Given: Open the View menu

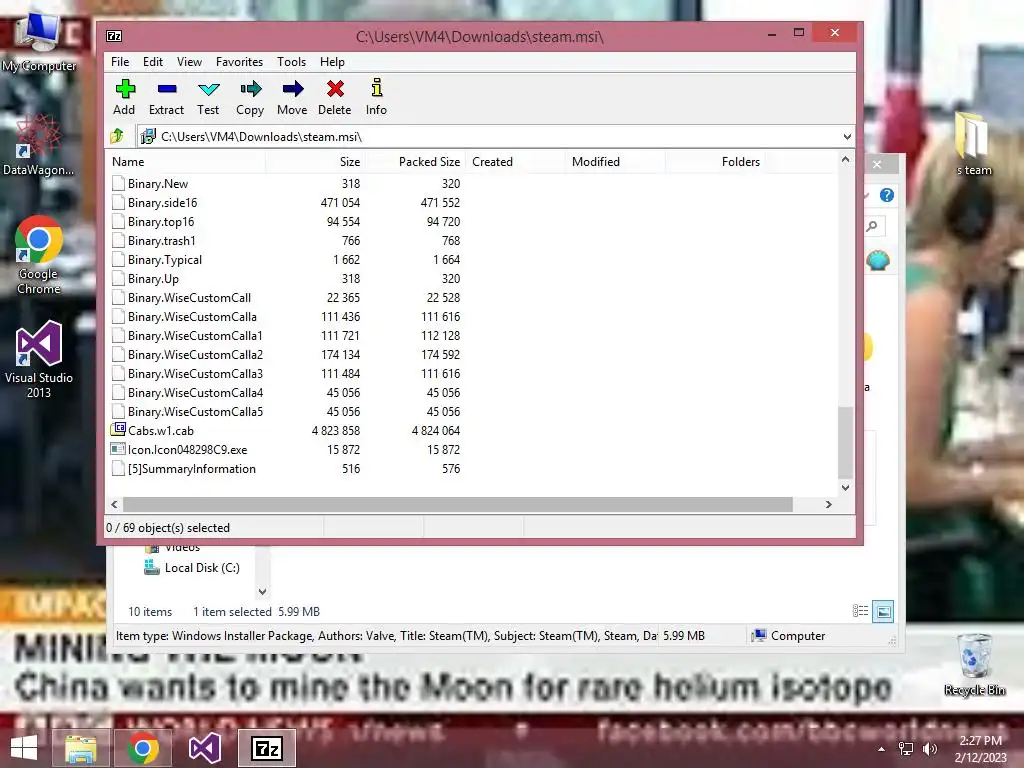Looking at the screenshot, I should [x=189, y=61].
